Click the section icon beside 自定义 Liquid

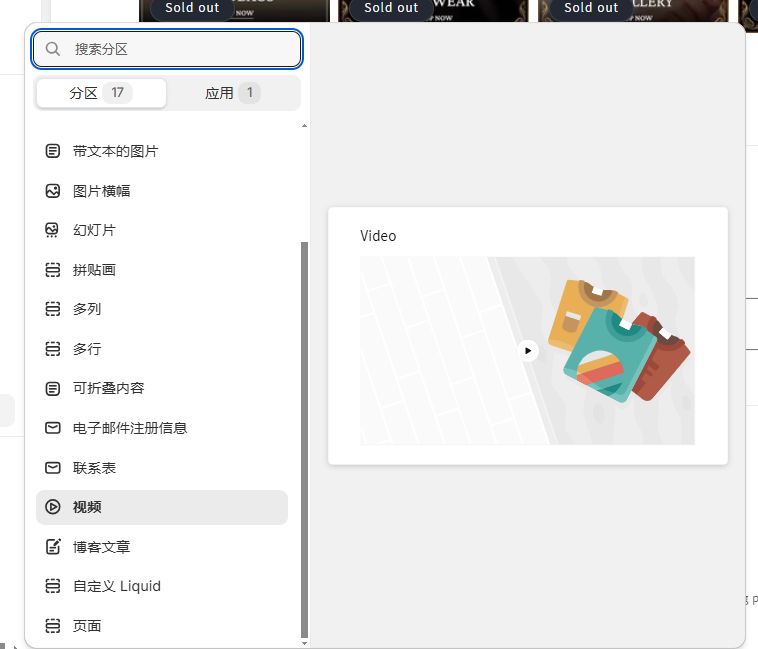pyautogui.click(x=53, y=586)
